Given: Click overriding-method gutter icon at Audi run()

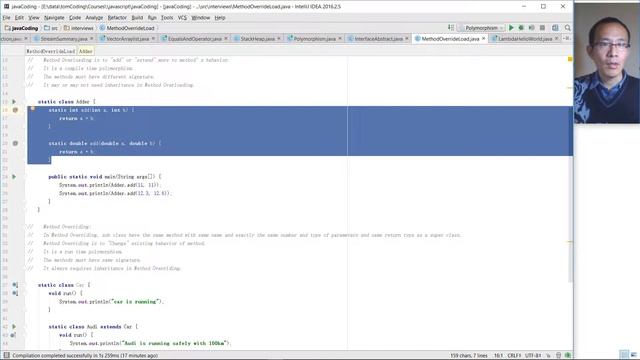Looking at the screenshot, I should coord(13,335).
